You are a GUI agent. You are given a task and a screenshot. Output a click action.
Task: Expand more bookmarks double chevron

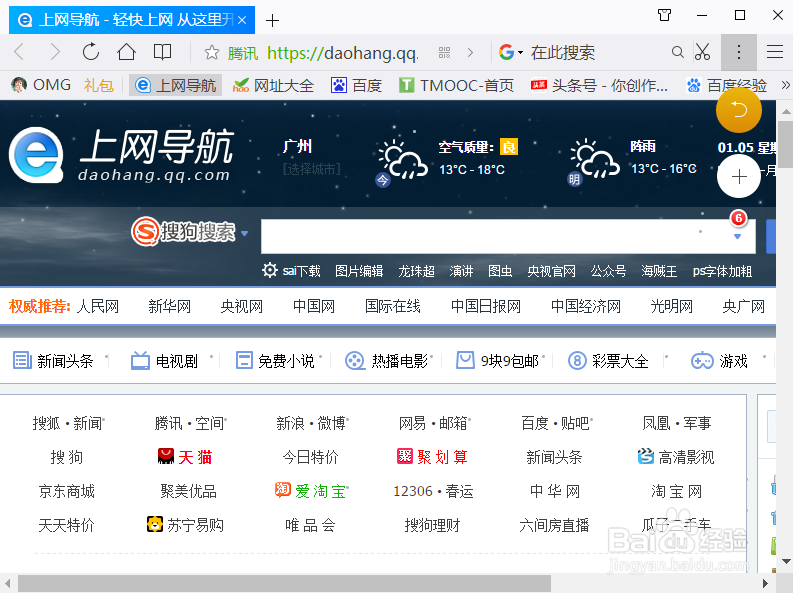(785, 85)
